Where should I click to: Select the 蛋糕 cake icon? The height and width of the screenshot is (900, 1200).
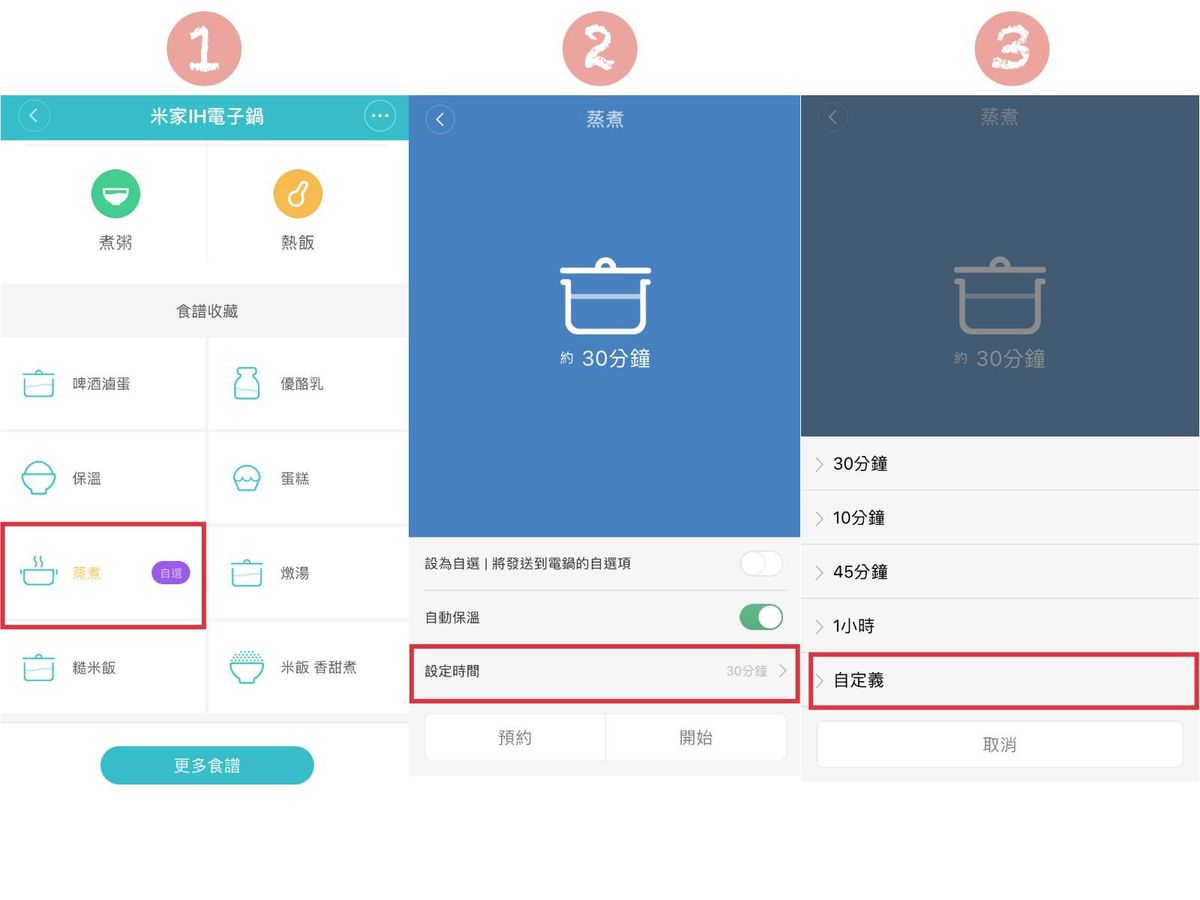pos(246,478)
